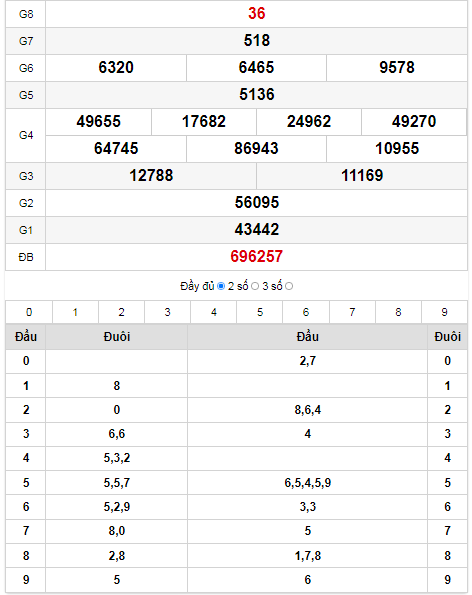Click the G1 prize number 43442

pos(256,230)
